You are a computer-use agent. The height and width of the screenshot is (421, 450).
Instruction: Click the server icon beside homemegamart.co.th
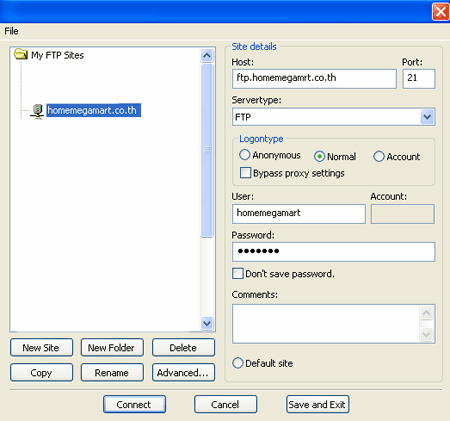pyautogui.click(x=38, y=111)
